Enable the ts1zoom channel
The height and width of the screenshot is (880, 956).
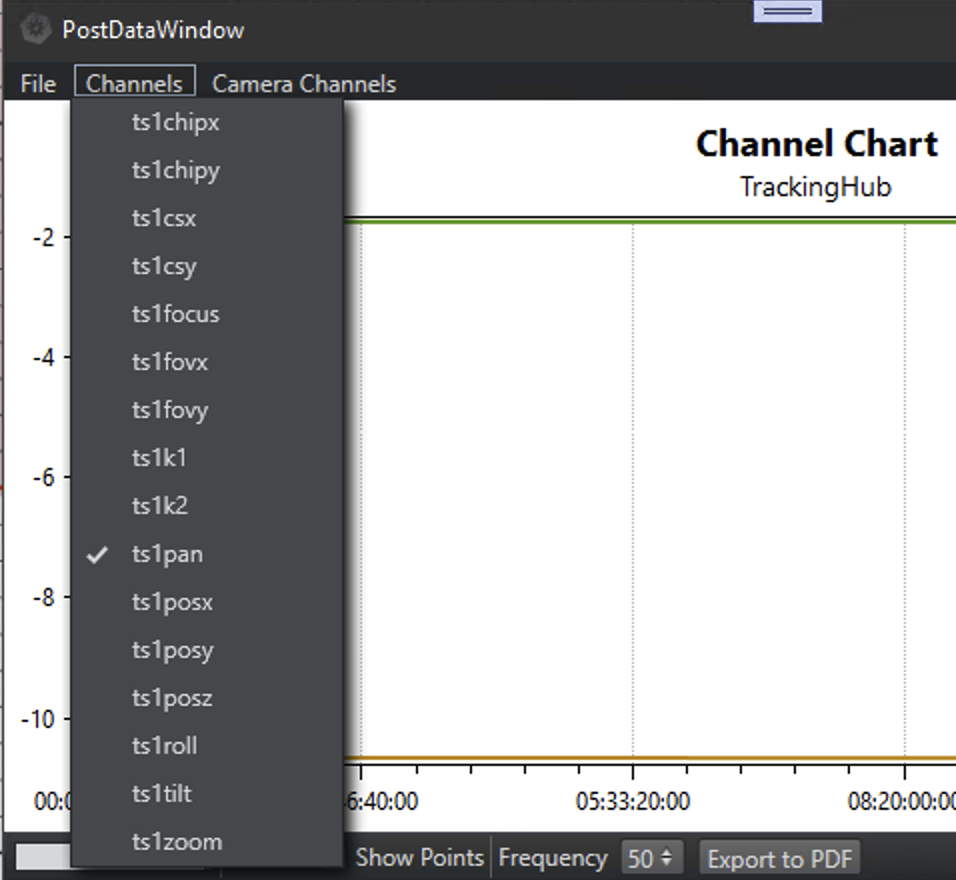click(177, 842)
